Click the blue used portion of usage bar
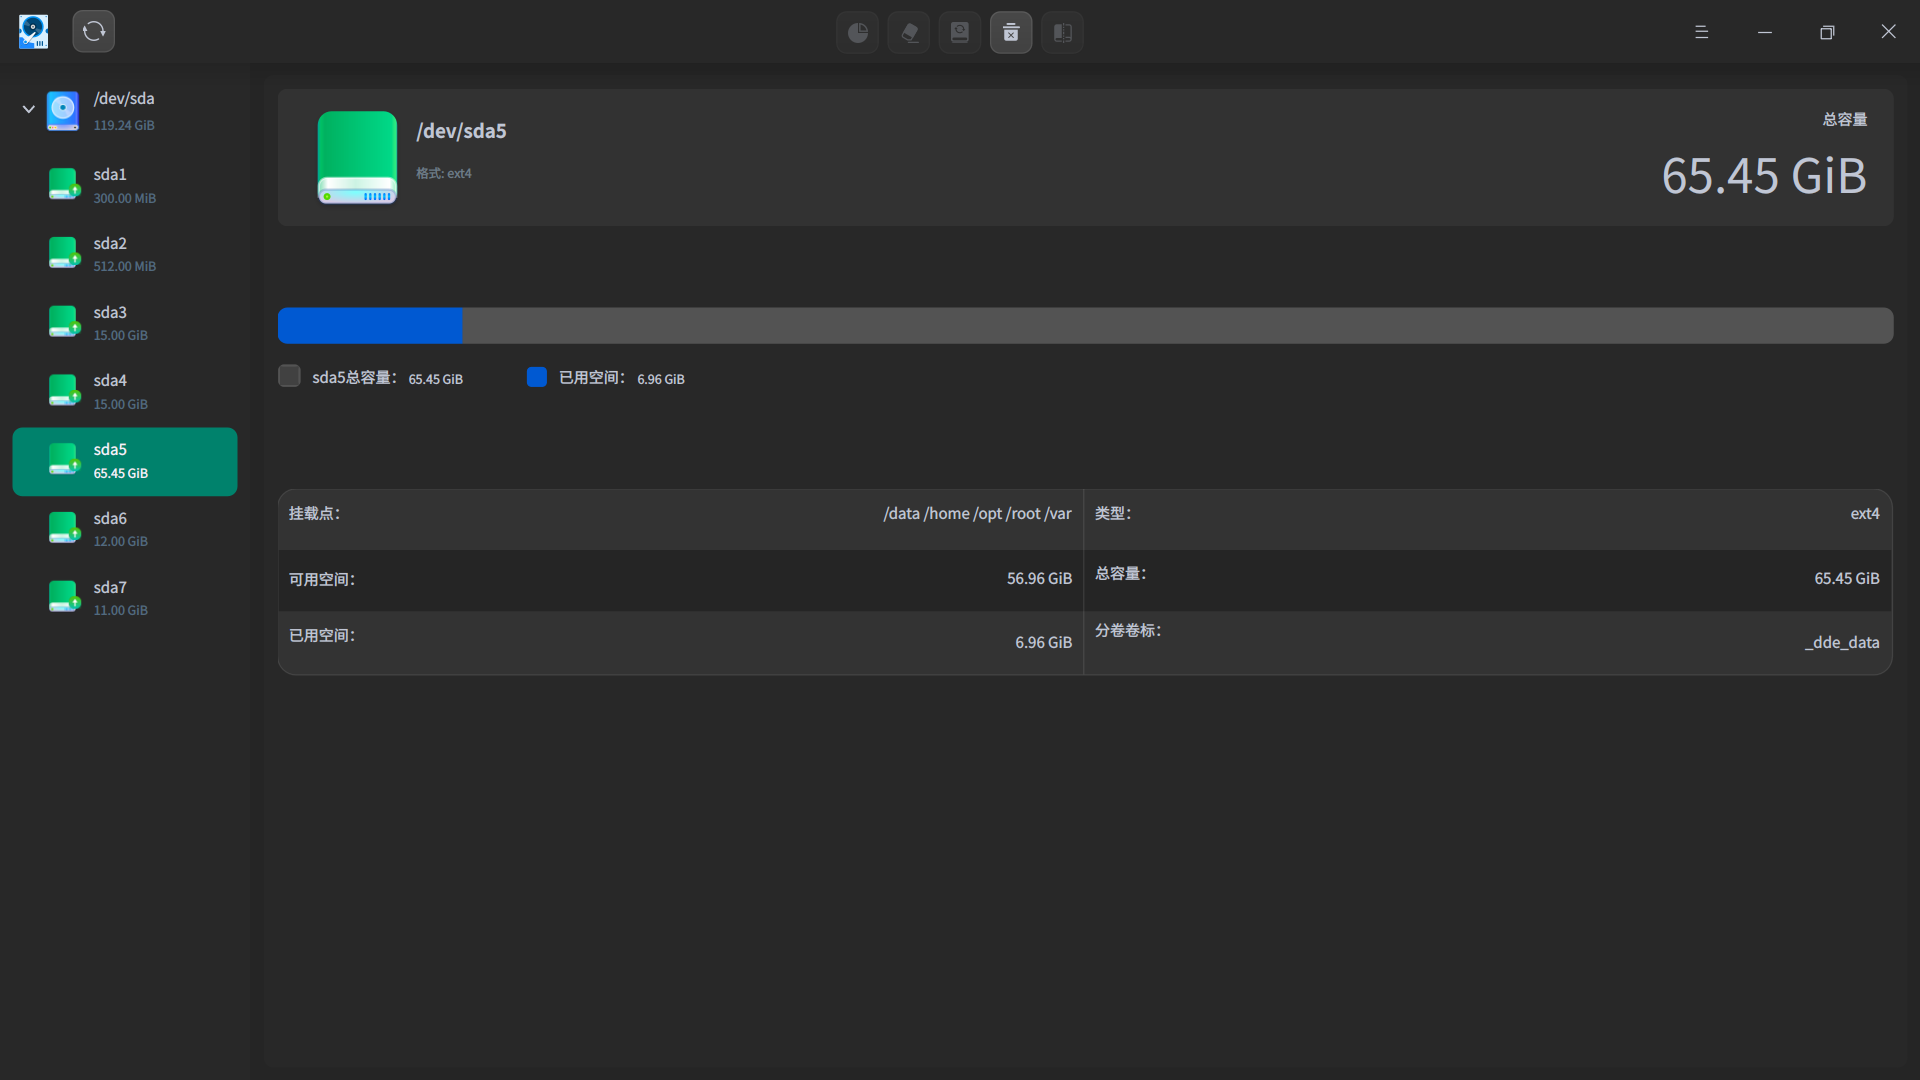Viewport: 1920px width, 1080px height. [x=370, y=326]
